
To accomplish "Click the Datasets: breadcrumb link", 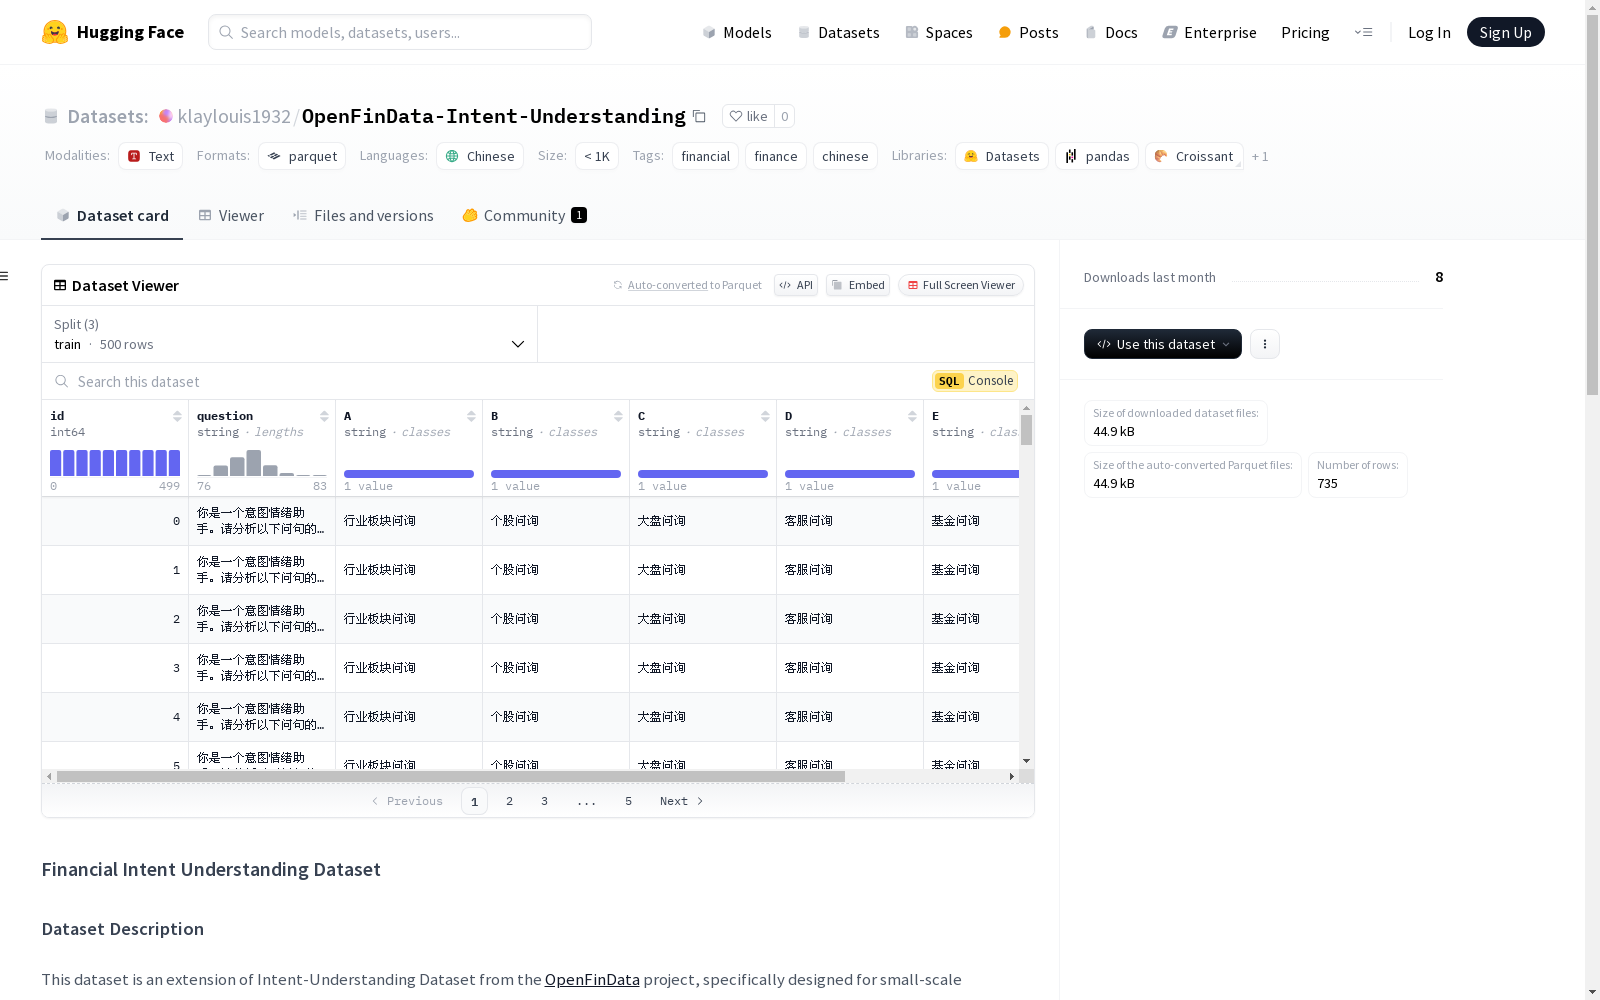I will point(108,117).
